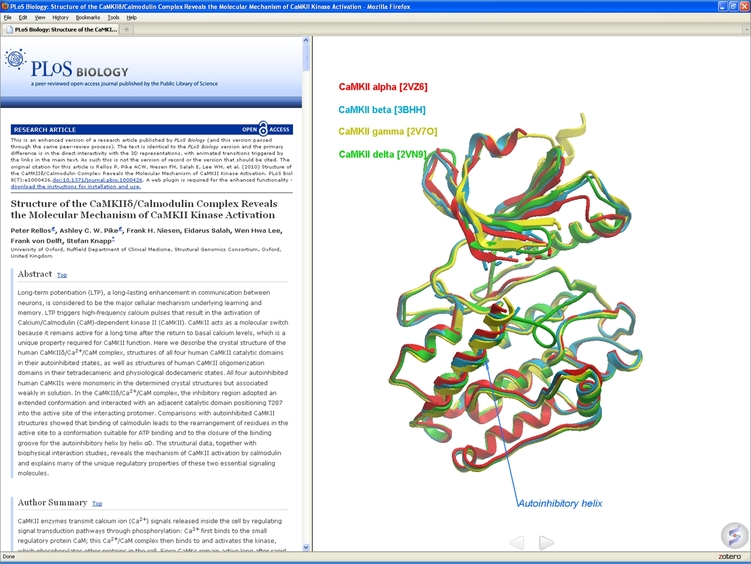751x564 pixels.
Task: Open the Bookmarks menu
Action: point(87,17)
